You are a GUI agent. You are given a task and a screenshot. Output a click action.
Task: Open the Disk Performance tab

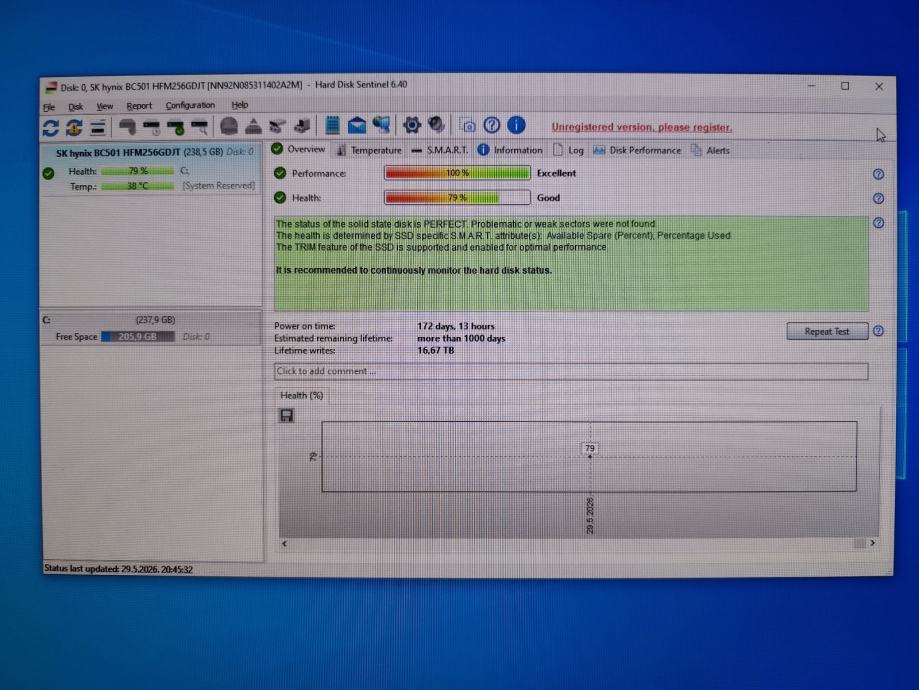coord(637,151)
